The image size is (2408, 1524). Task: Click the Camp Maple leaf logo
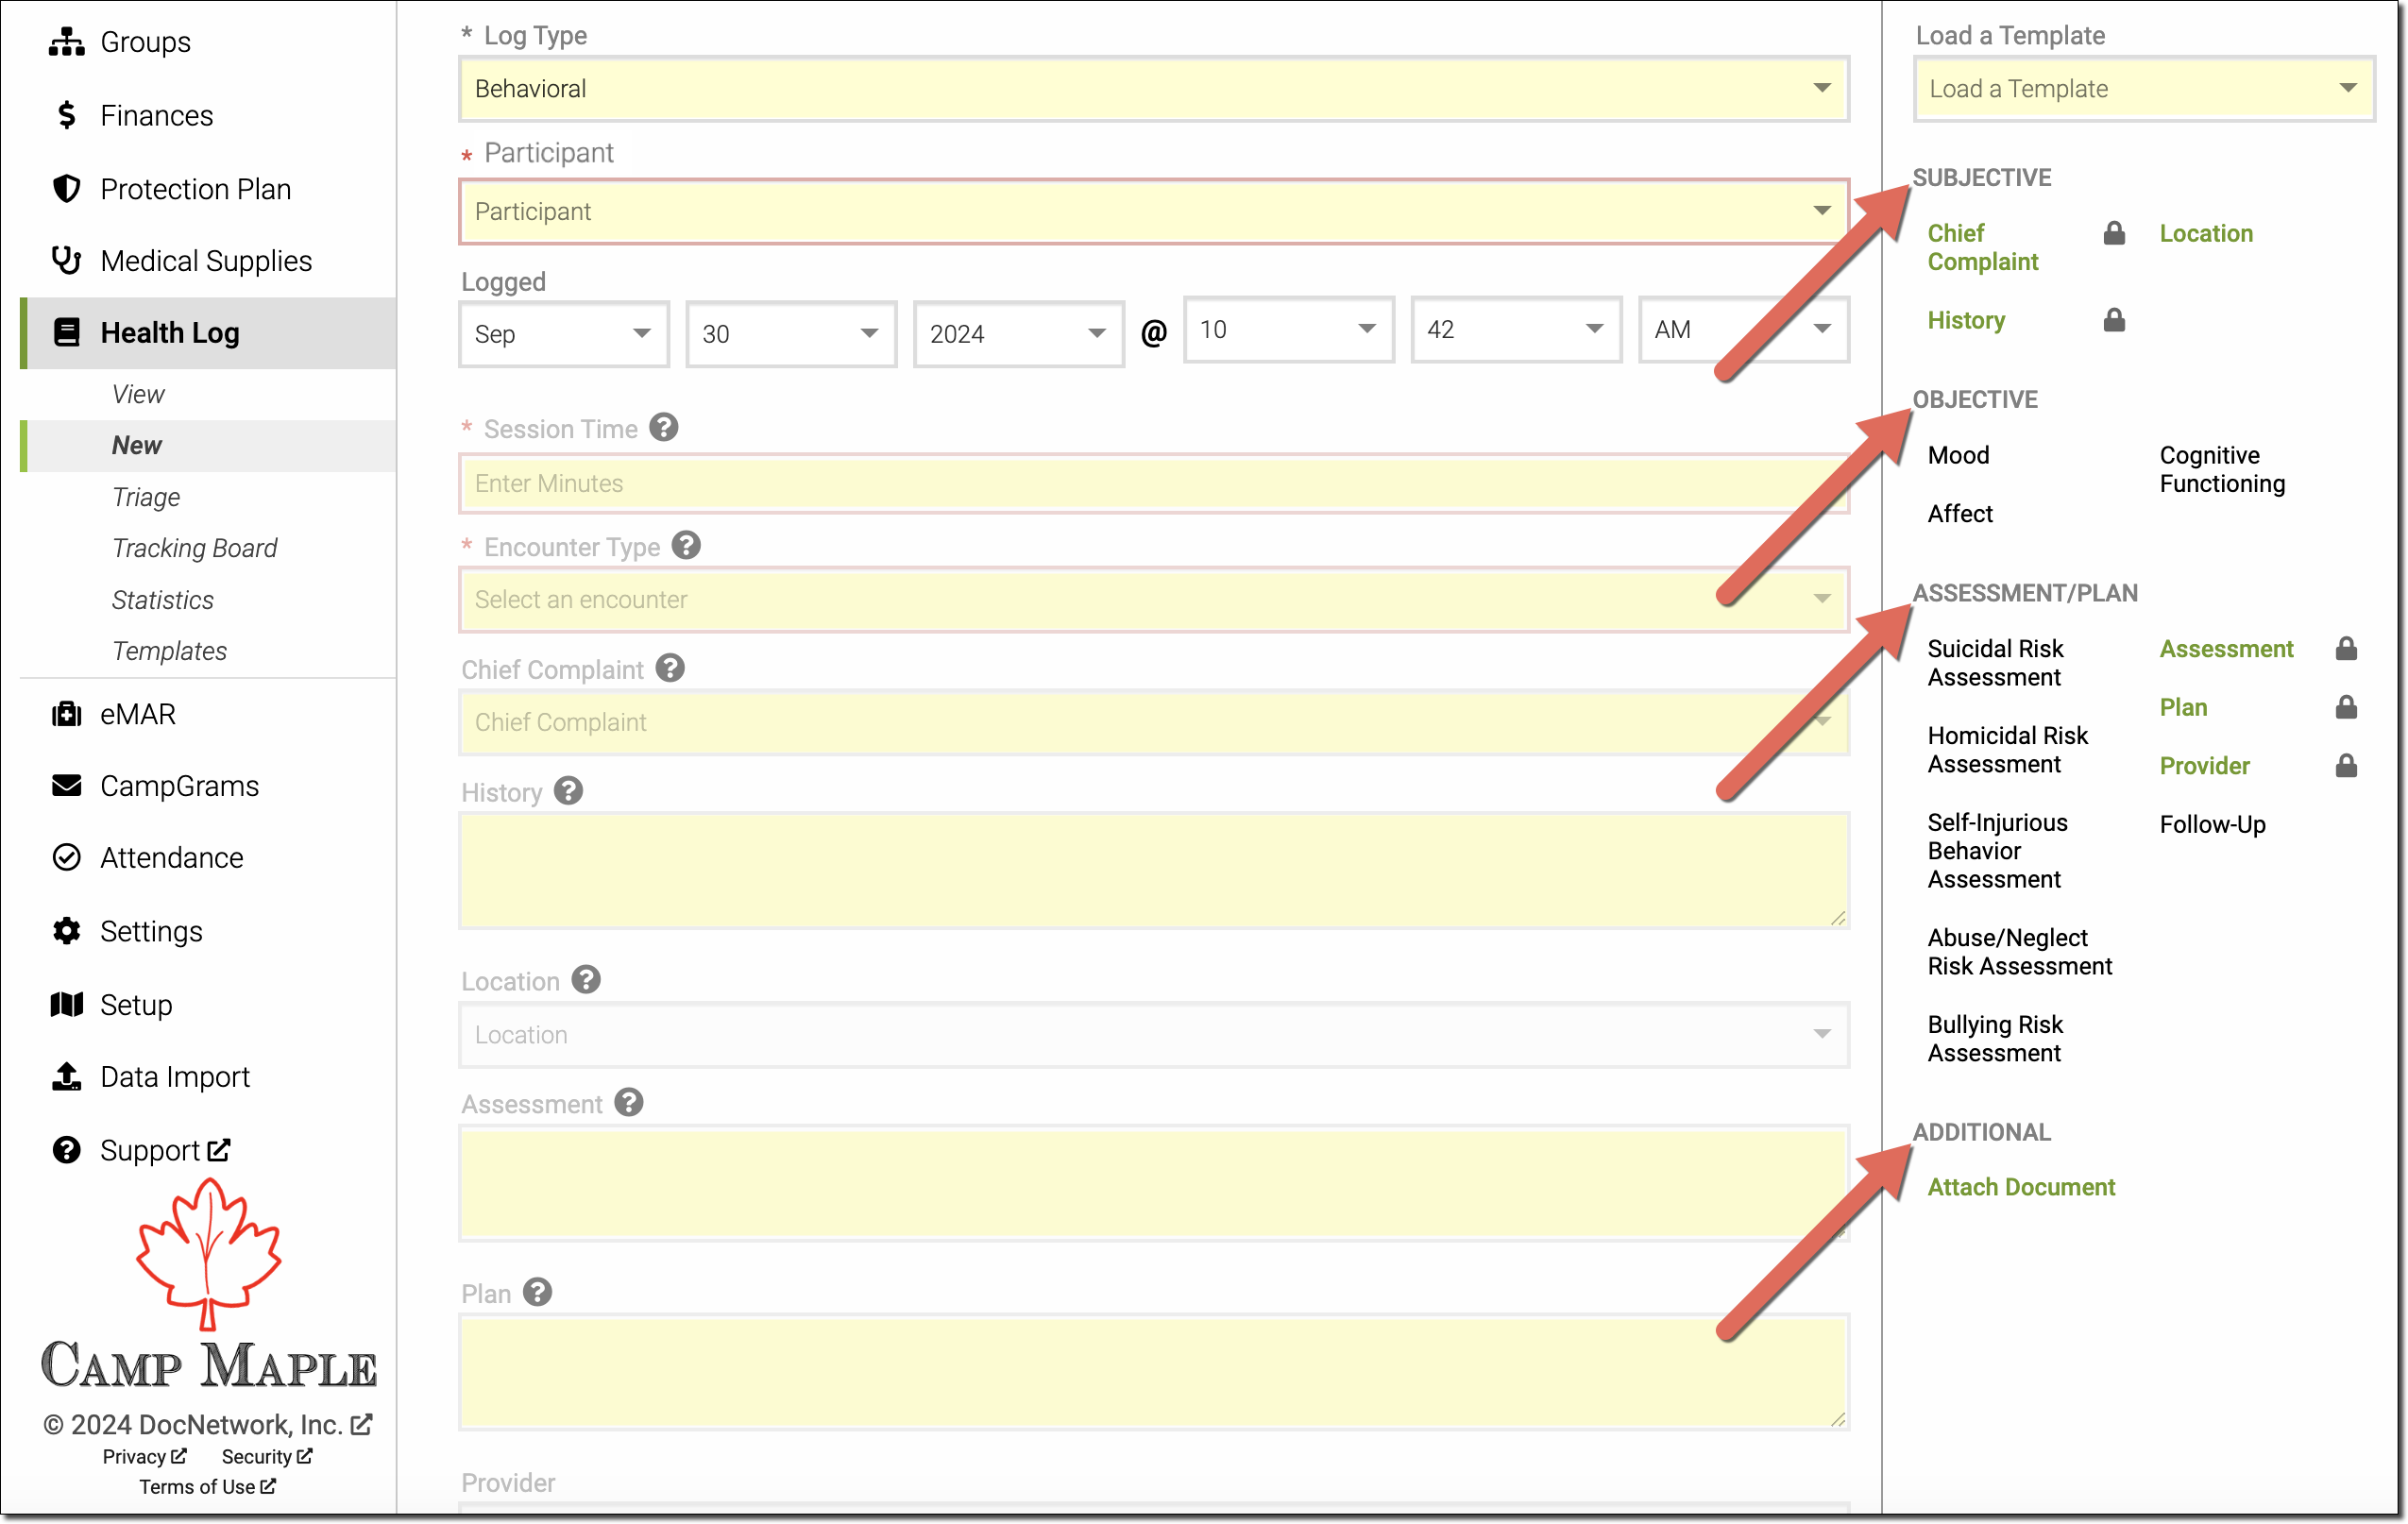pos(208,1253)
